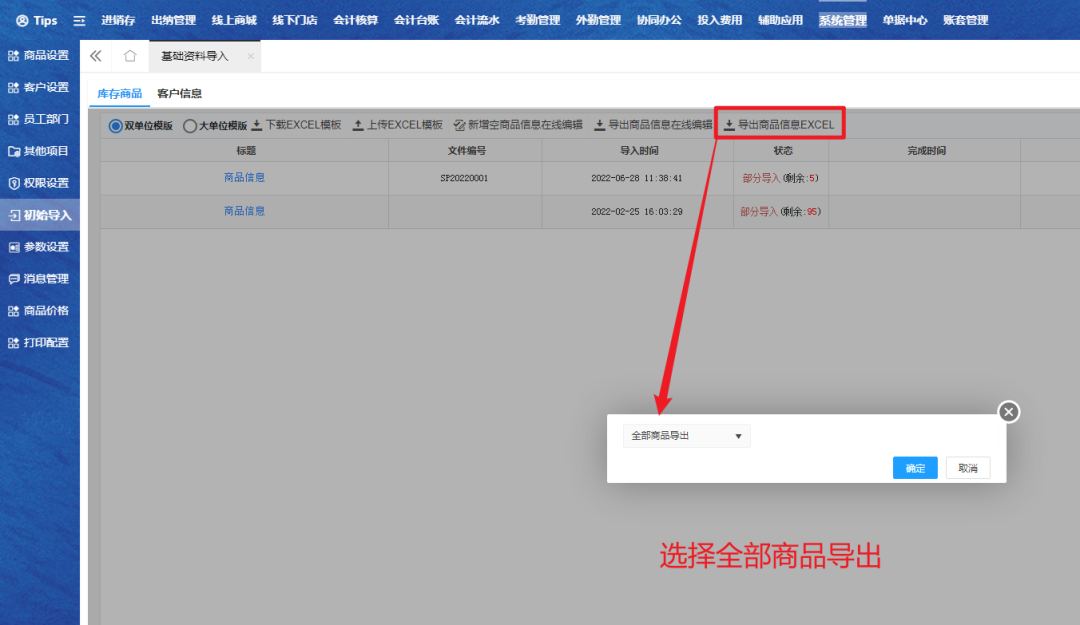Click the 取消 button in the dialog
Viewport: 1080px width, 625px height.
point(968,468)
